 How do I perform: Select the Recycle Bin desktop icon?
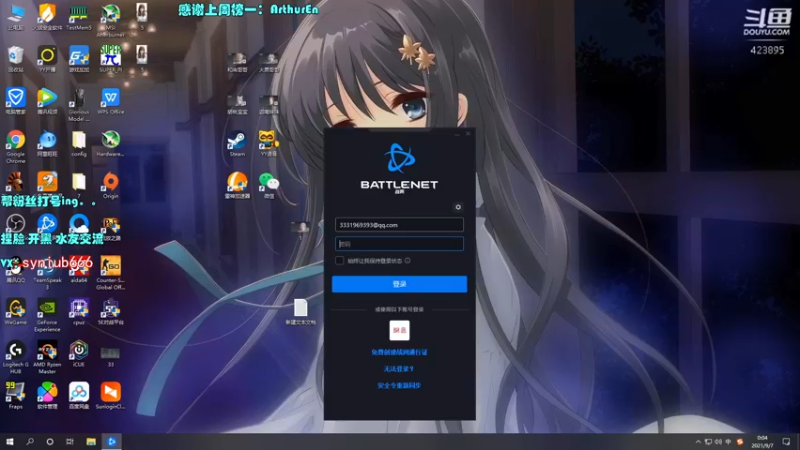pos(15,59)
